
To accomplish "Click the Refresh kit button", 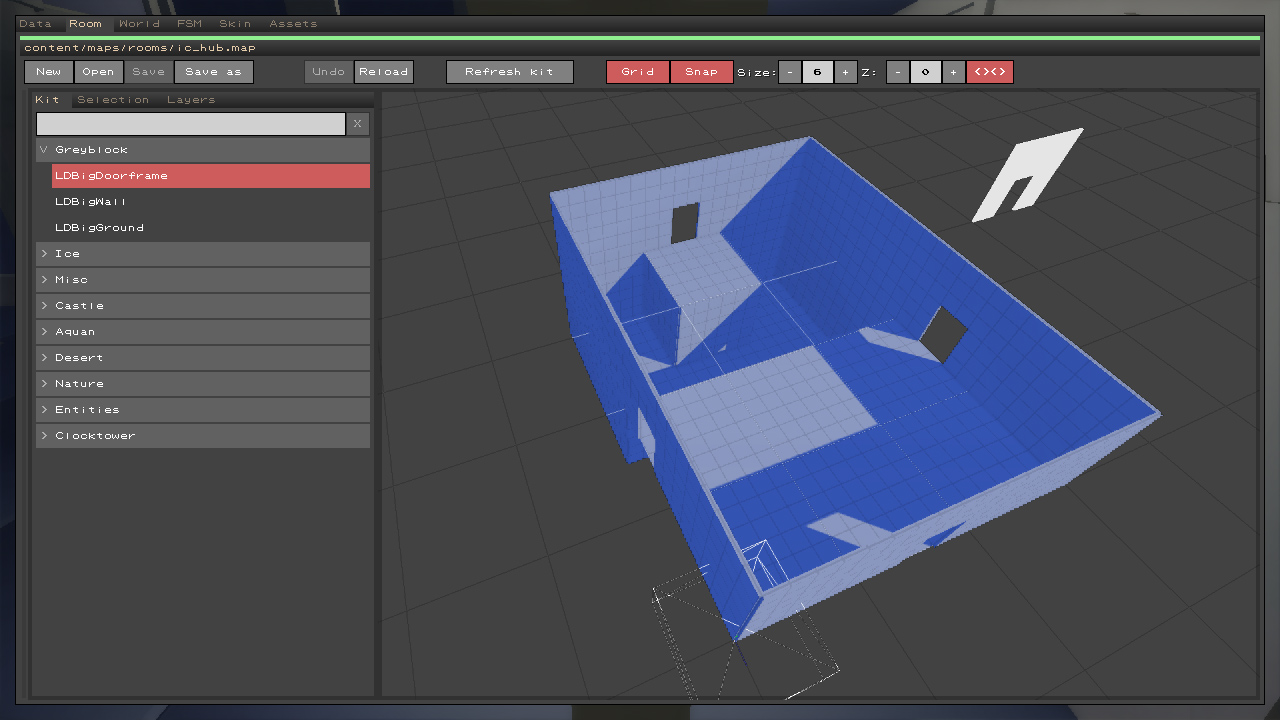I will [x=510, y=72].
